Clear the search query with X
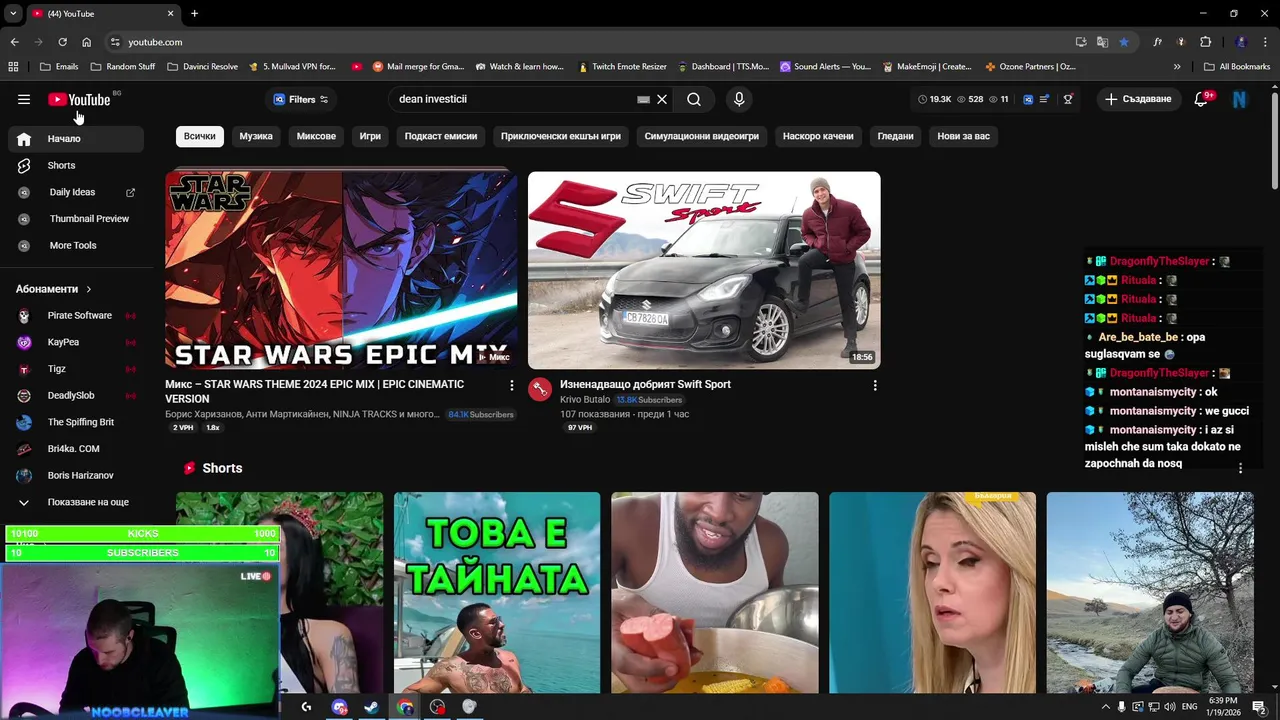1280x720 pixels. tap(662, 99)
